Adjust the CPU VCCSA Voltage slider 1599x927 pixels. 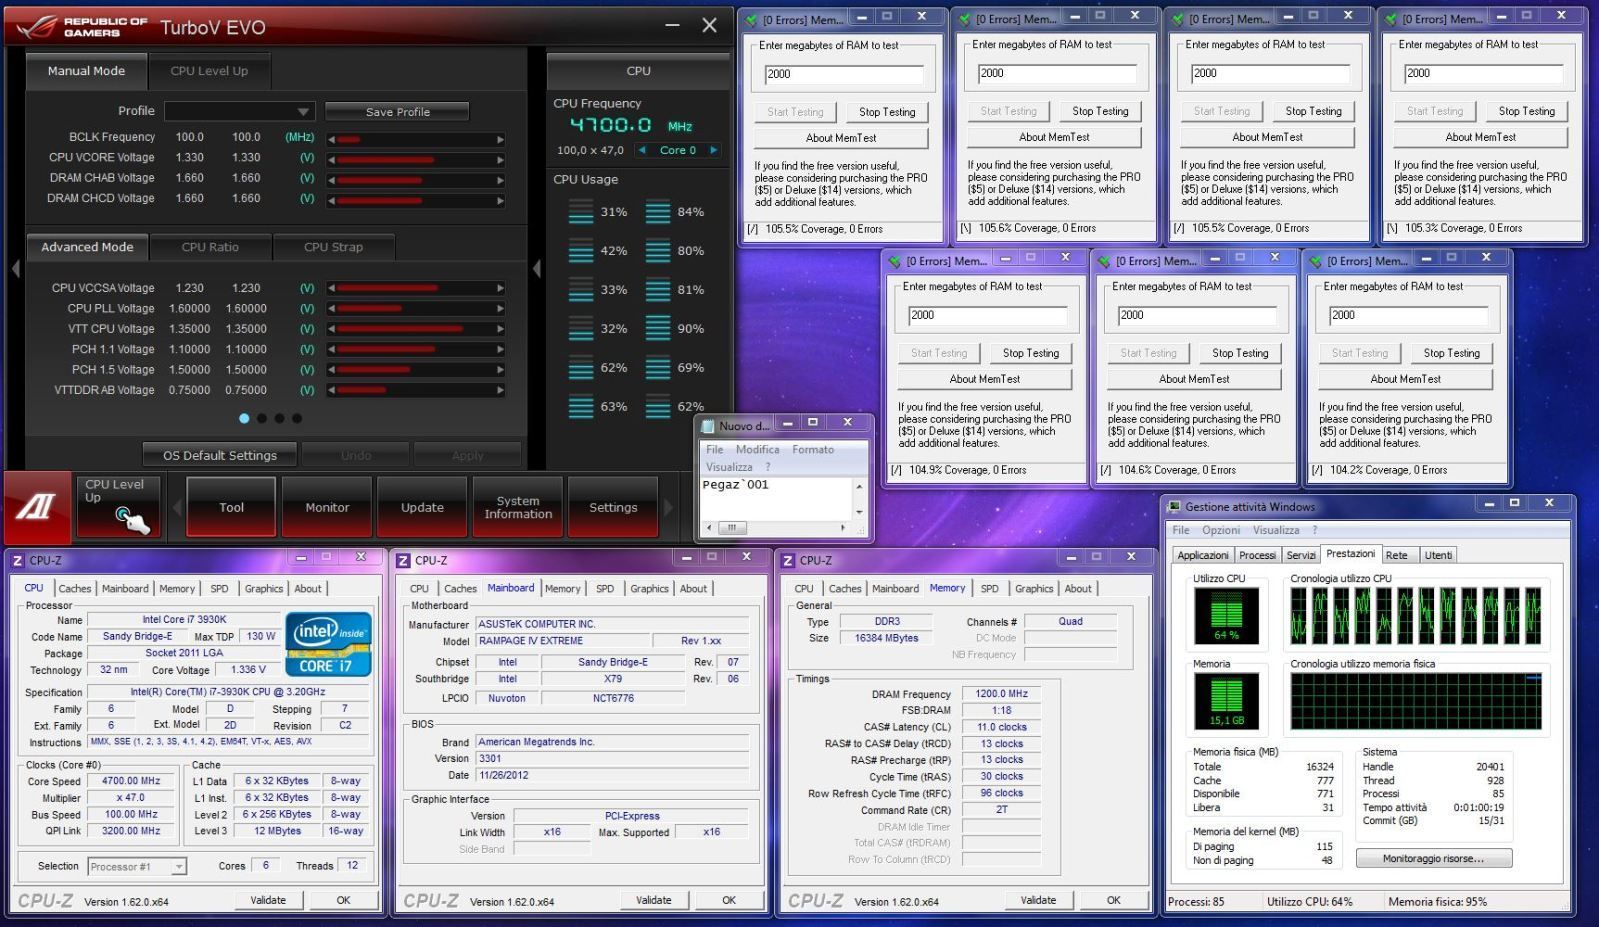point(416,290)
